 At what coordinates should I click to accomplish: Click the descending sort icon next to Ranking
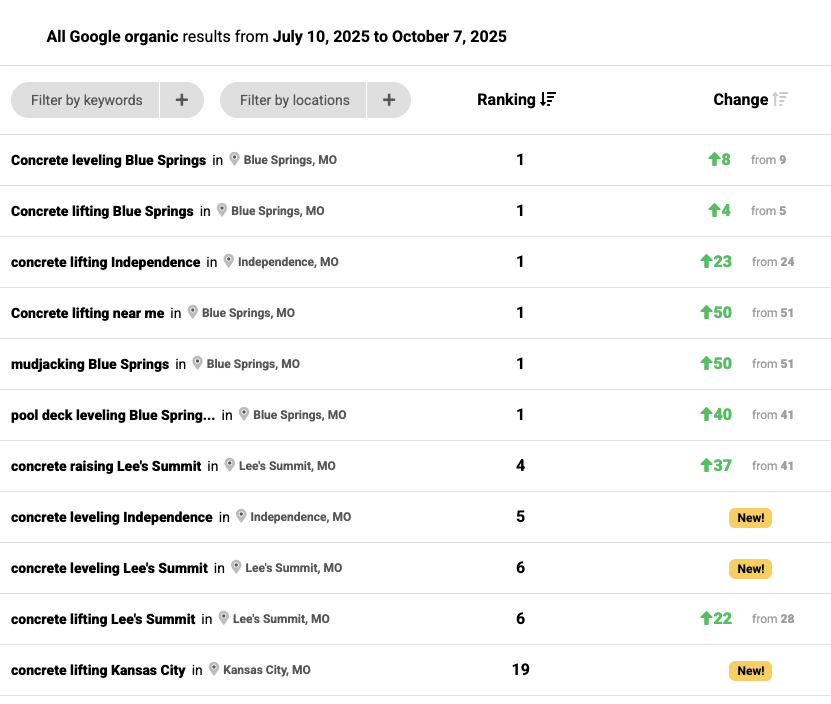547,99
